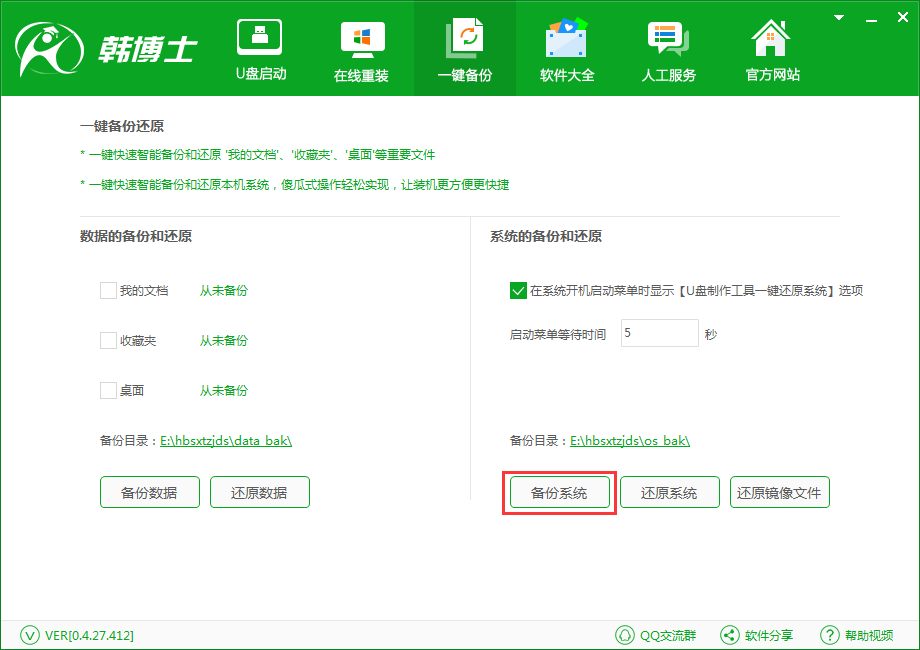Switch to the 软件大全 tab
Screen dimensions: 920x650
[566, 48]
